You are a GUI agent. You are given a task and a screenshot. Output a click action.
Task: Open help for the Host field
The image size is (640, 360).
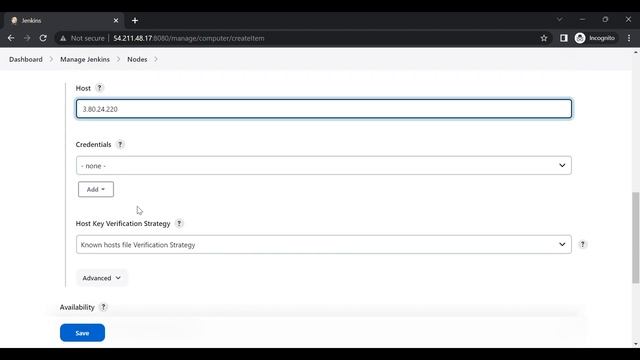point(99,88)
